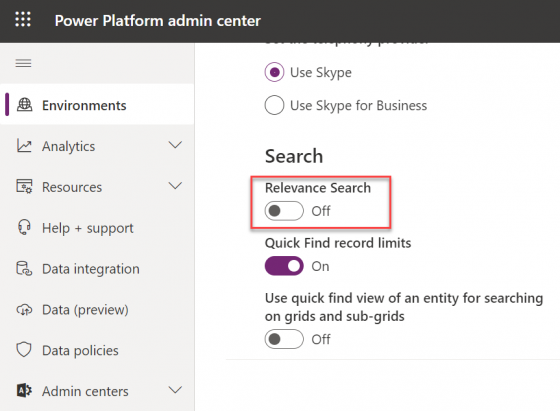Expand the Analytics chevron

click(x=175, y=145)
